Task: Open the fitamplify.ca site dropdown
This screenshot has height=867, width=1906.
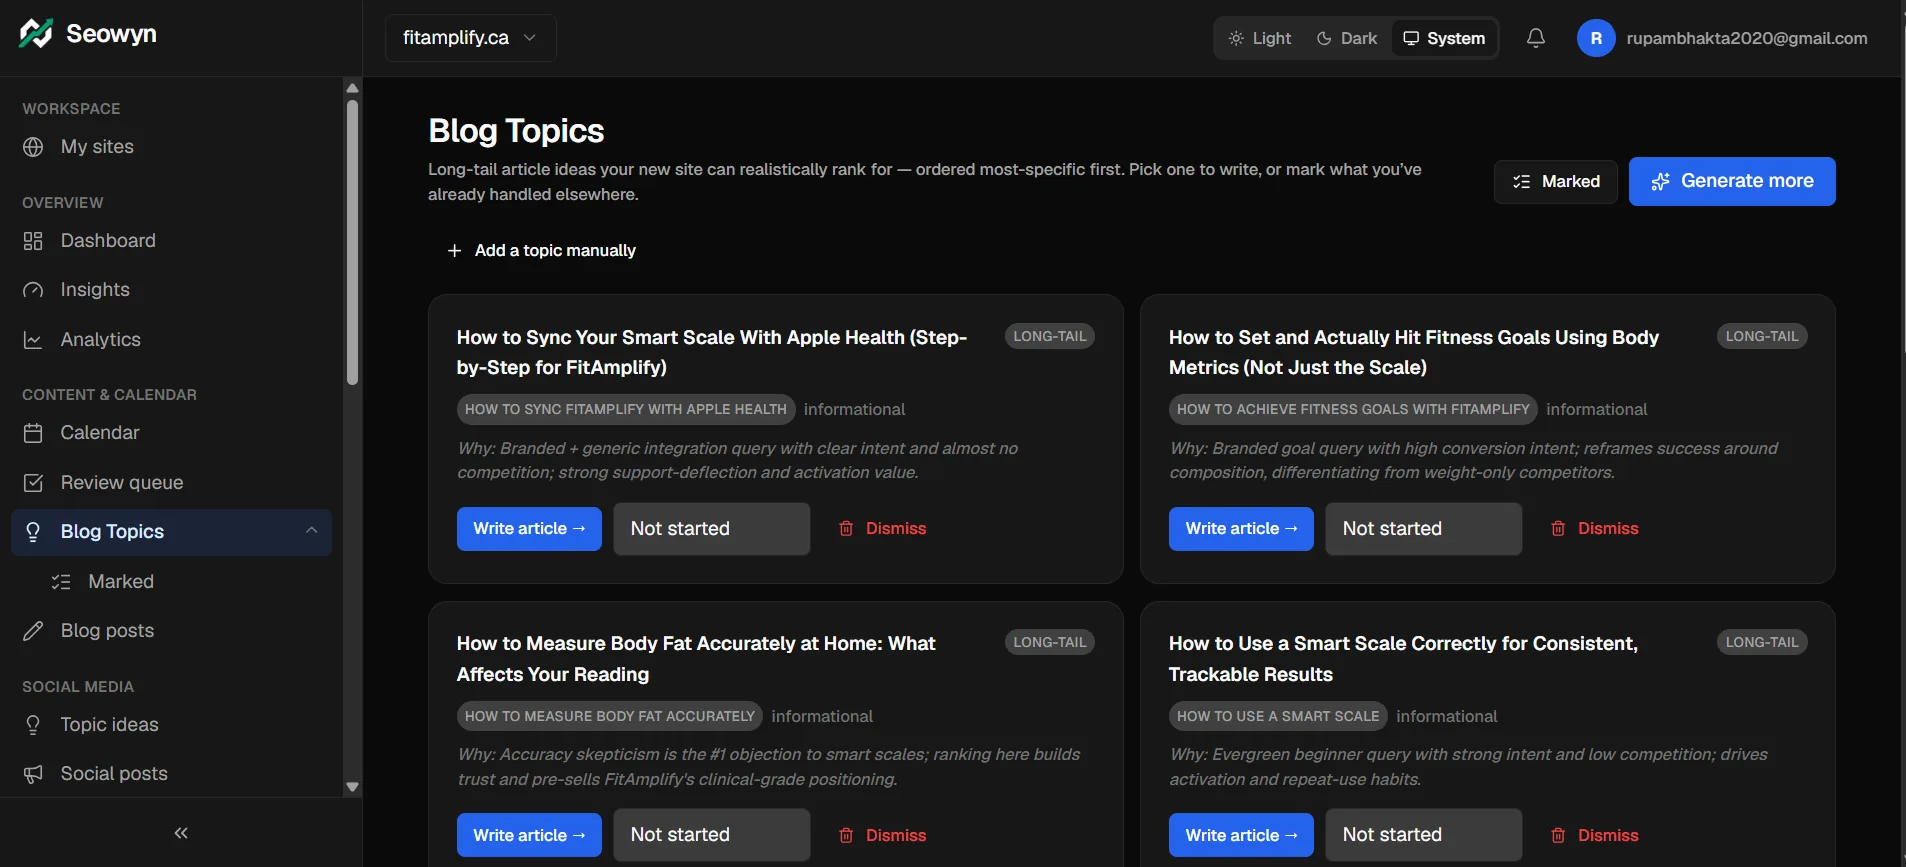Action: pyautogui.click(x=470, y=38)
